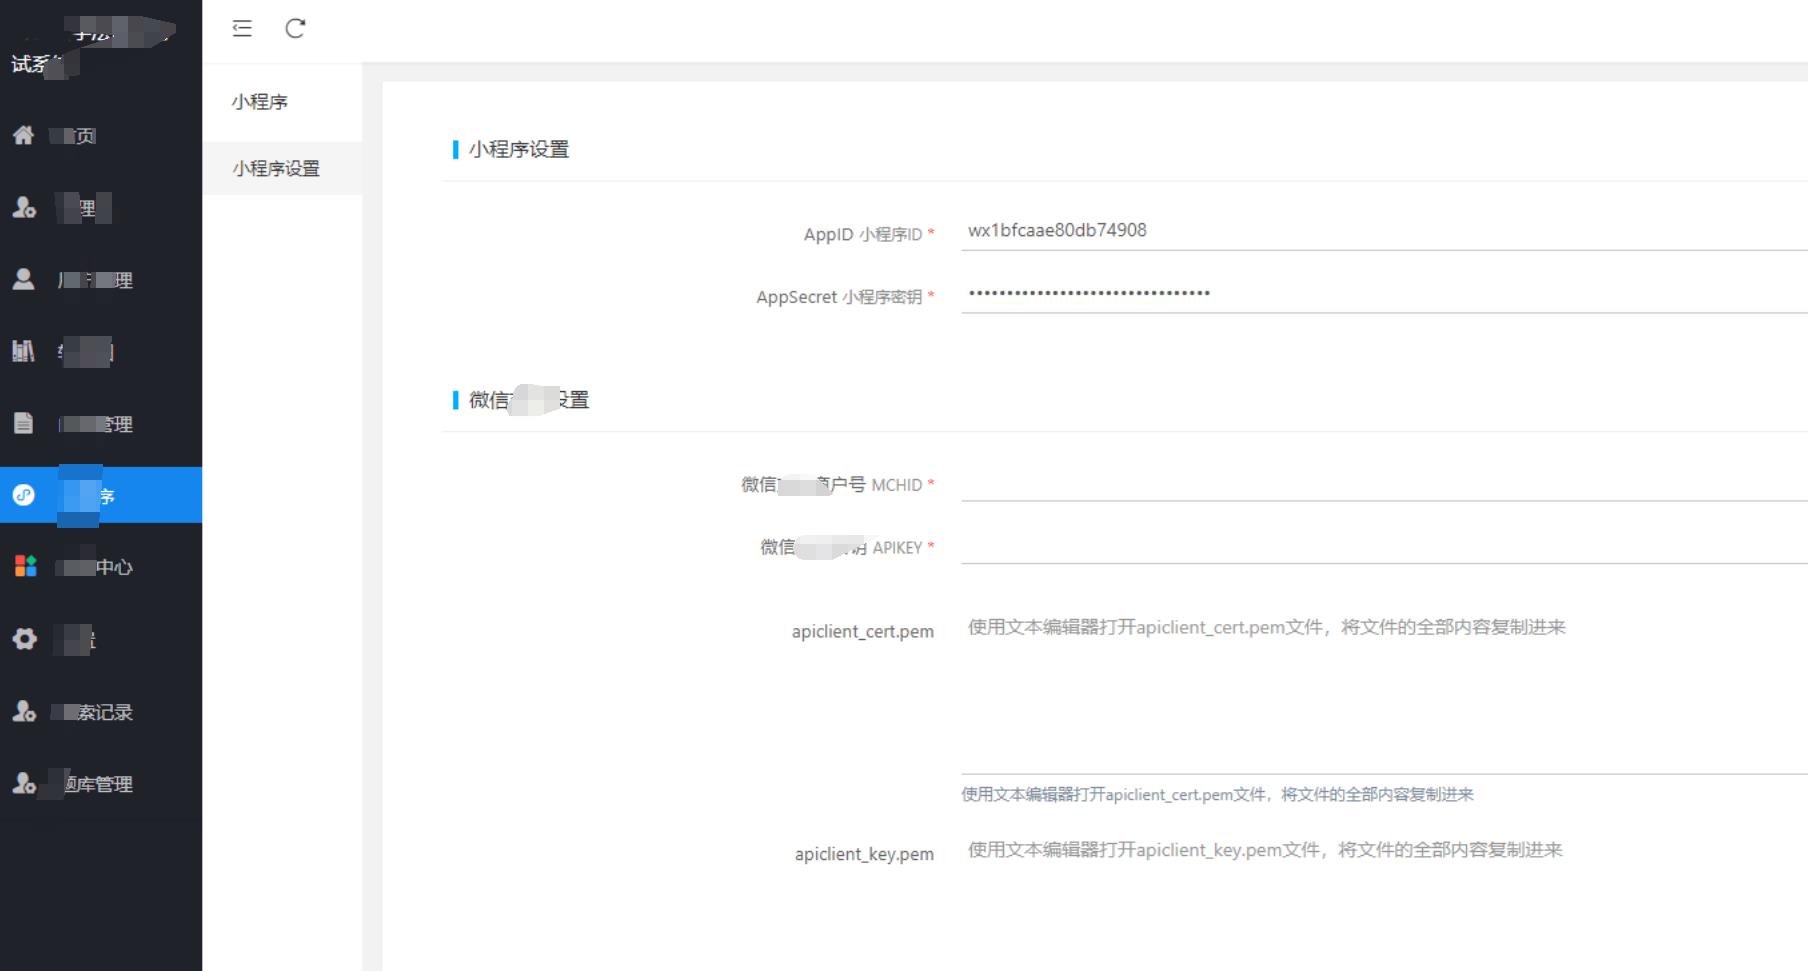Select the 小程序设置 tab

pyautogui.click(x=276, y=168)
